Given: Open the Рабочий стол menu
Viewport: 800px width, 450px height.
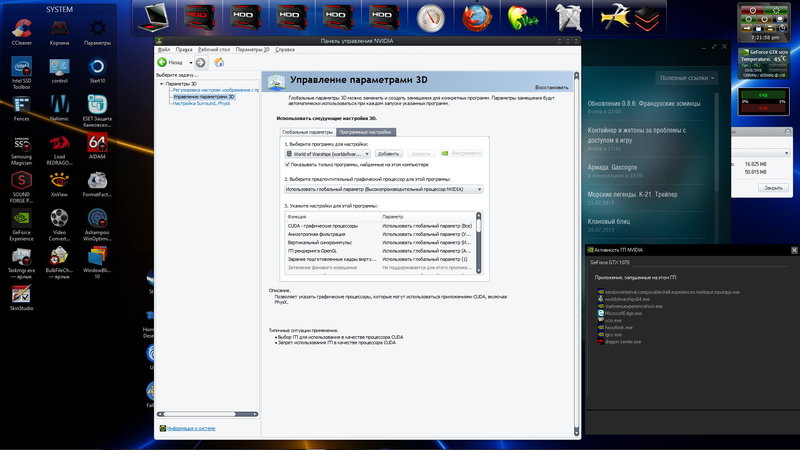Looking at the screenshot, I should (x=214, y=49).
